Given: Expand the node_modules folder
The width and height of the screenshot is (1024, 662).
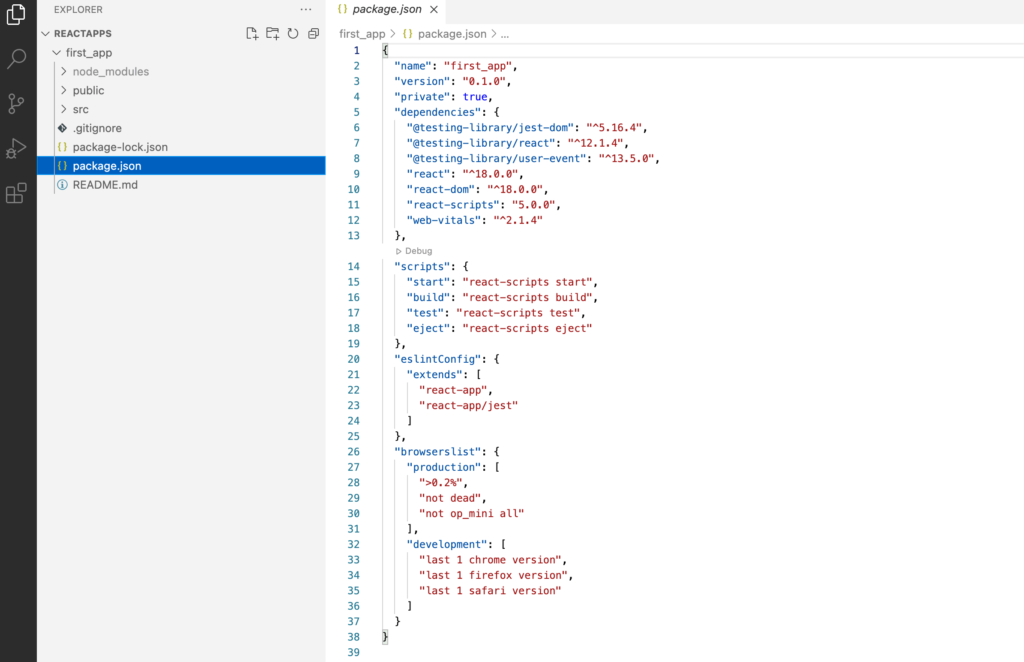Looking at the screenshot, I should point(110,71).
